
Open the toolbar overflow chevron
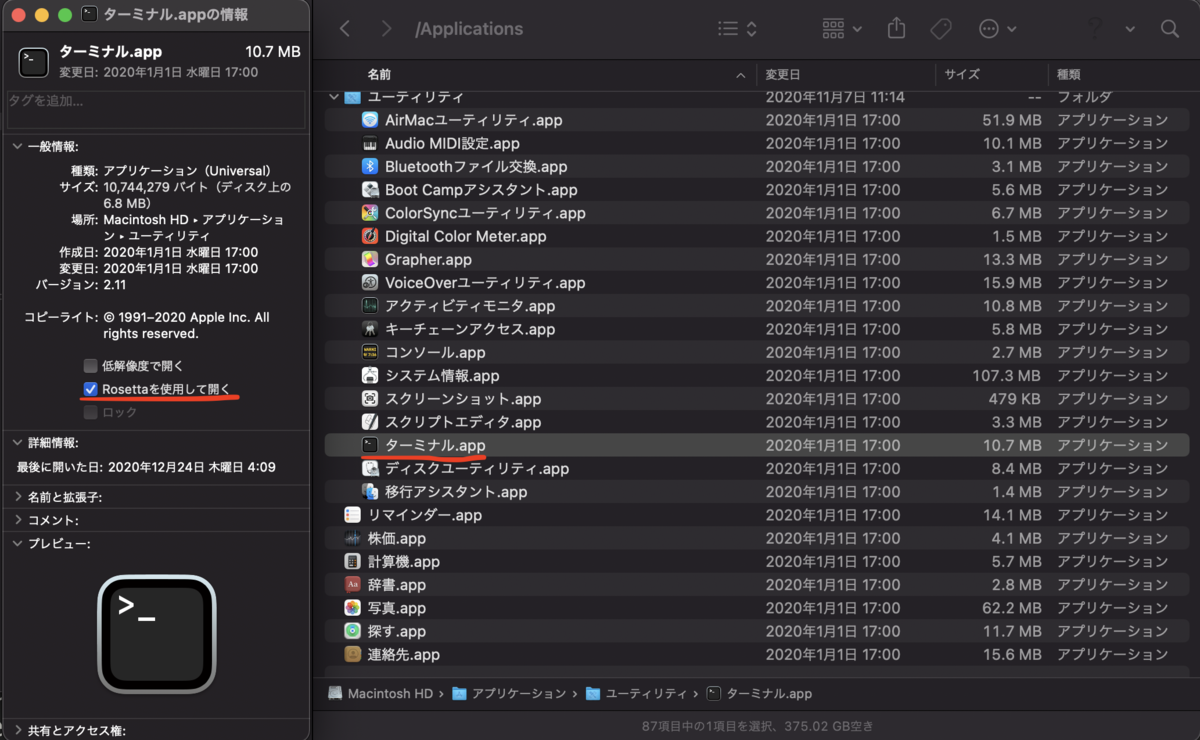[x=1130, y=29]
